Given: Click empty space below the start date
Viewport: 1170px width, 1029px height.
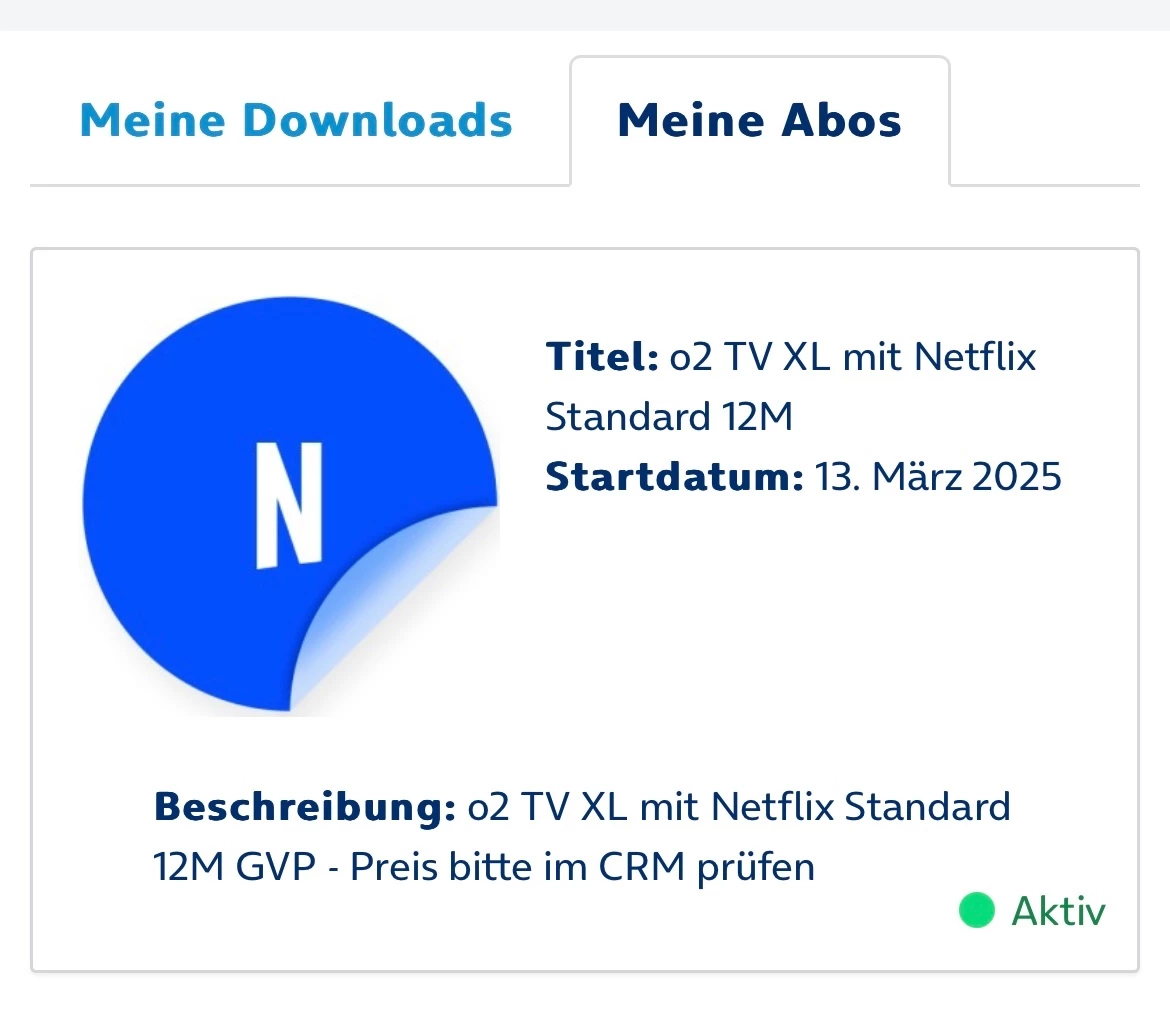Looking at the screenshot, I should pyautogui.click(x=800, y=620).
